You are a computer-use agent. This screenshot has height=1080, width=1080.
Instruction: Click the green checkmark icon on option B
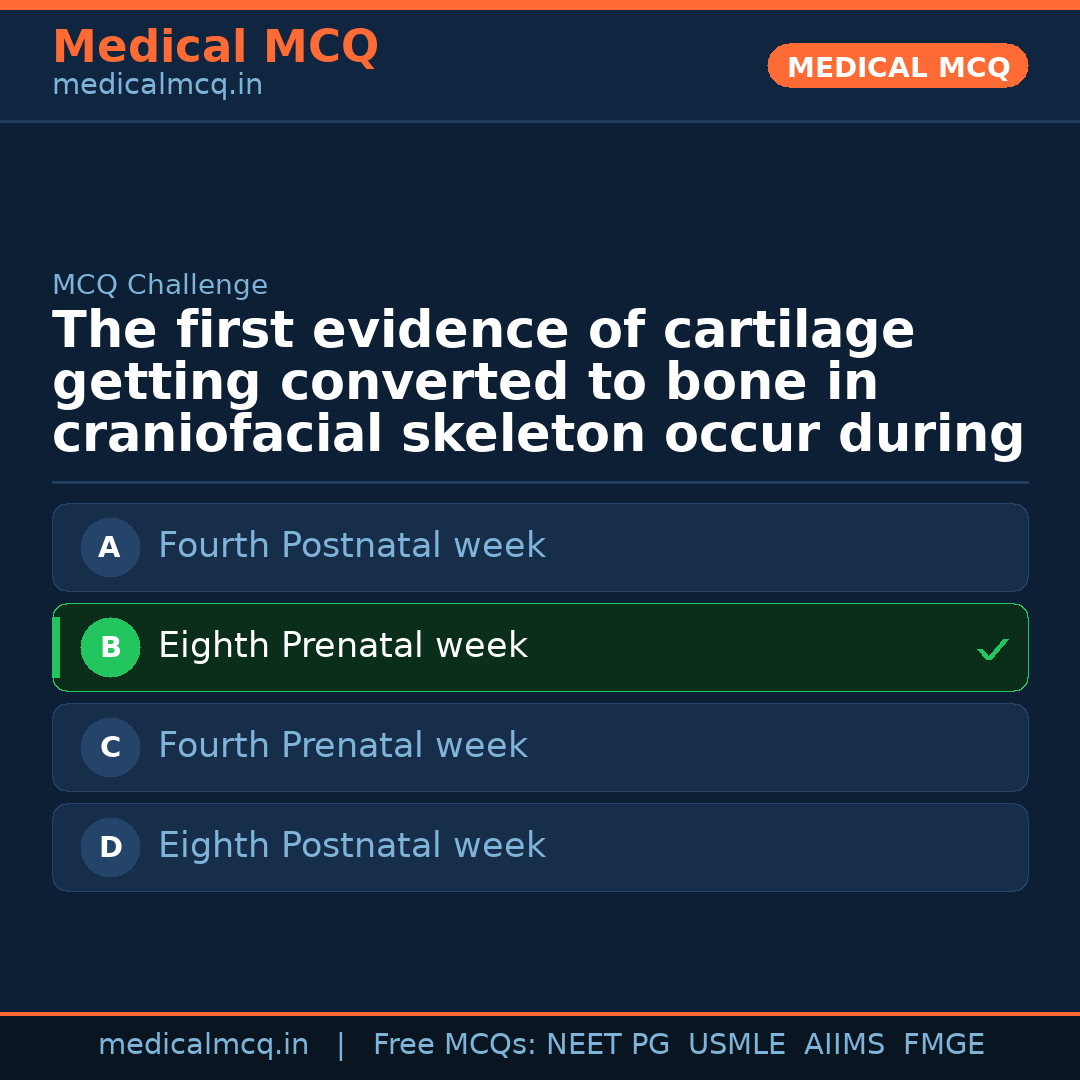(992, 649)
